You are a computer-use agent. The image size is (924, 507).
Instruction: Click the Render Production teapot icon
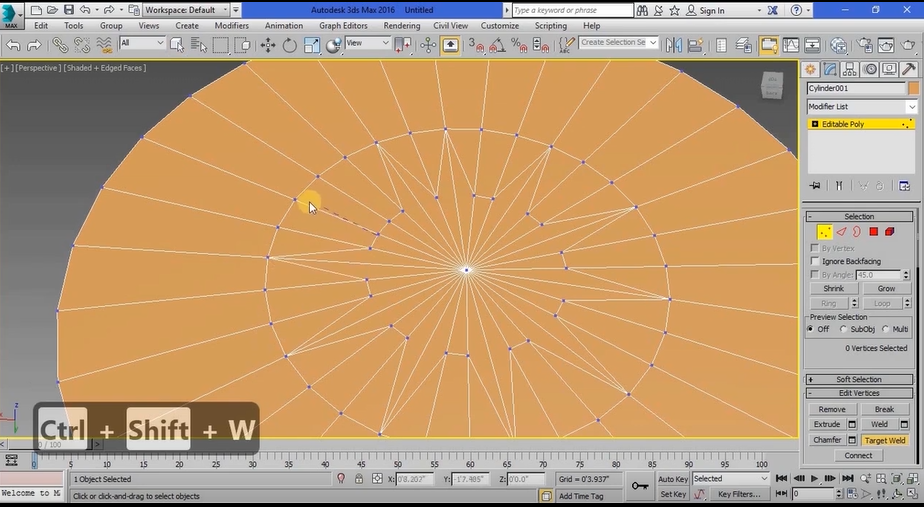(x=908, y=45)
